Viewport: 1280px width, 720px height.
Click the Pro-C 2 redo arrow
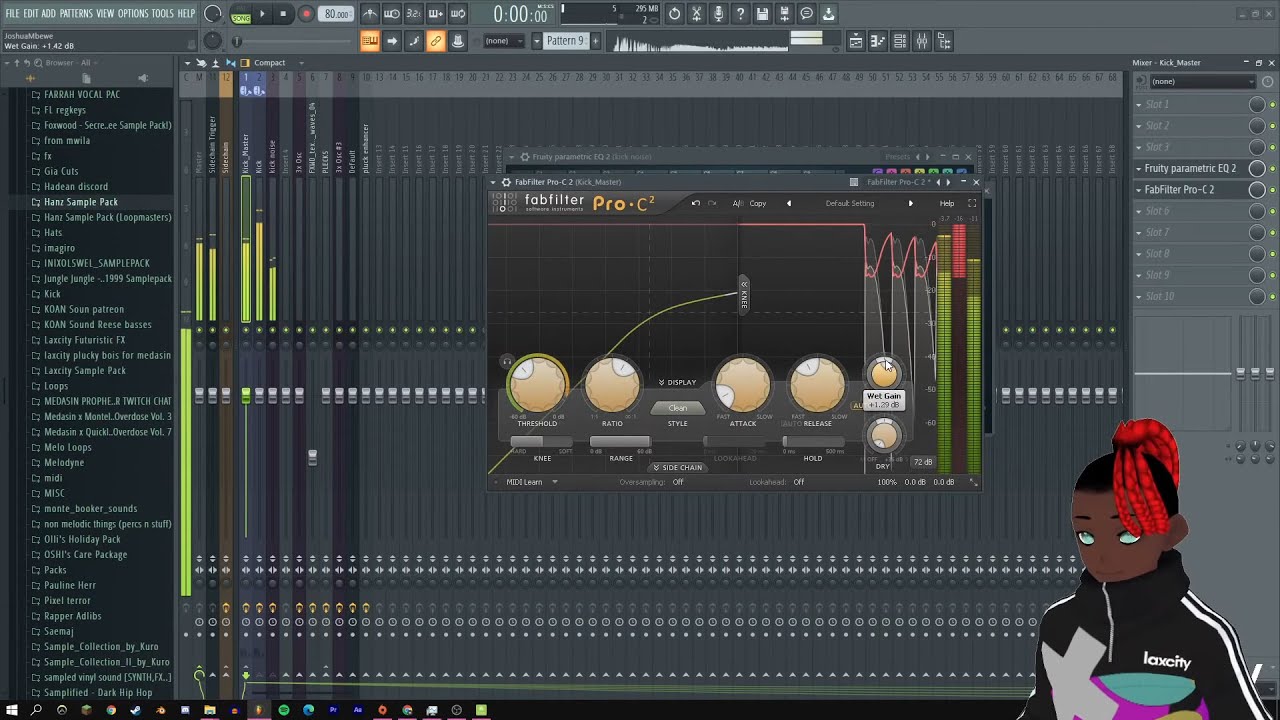tap(712, 204)
